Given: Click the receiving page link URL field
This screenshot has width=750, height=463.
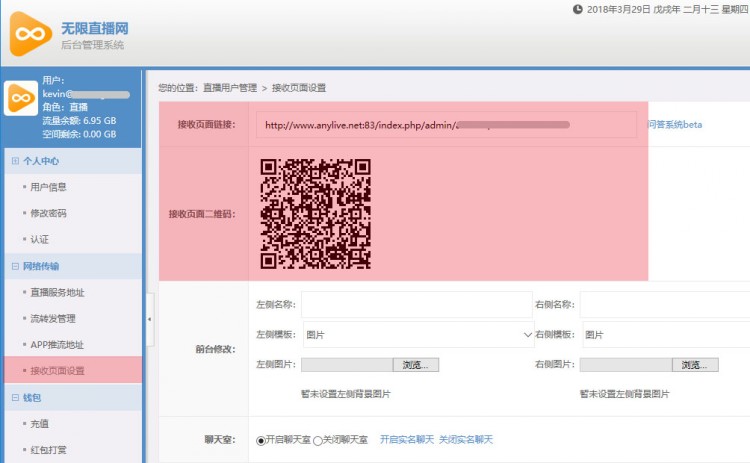Looking at the screenshot, I should 446,125.
